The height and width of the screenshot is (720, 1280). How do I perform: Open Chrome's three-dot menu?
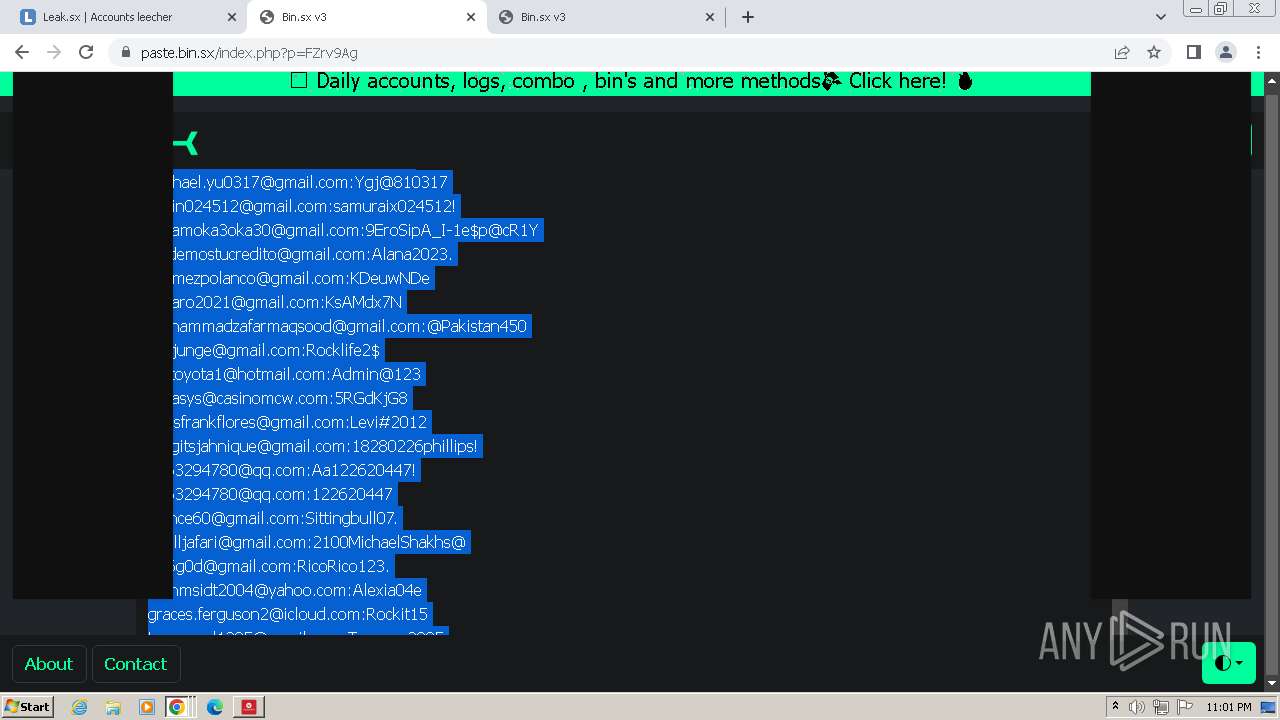click(1257, 52)
